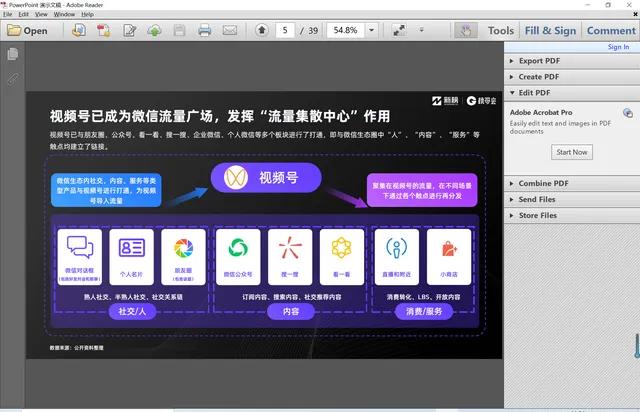Click the Adobe Acrobat Pro icon
Viewport: 640px width, 412px height.
click(628, 113)
